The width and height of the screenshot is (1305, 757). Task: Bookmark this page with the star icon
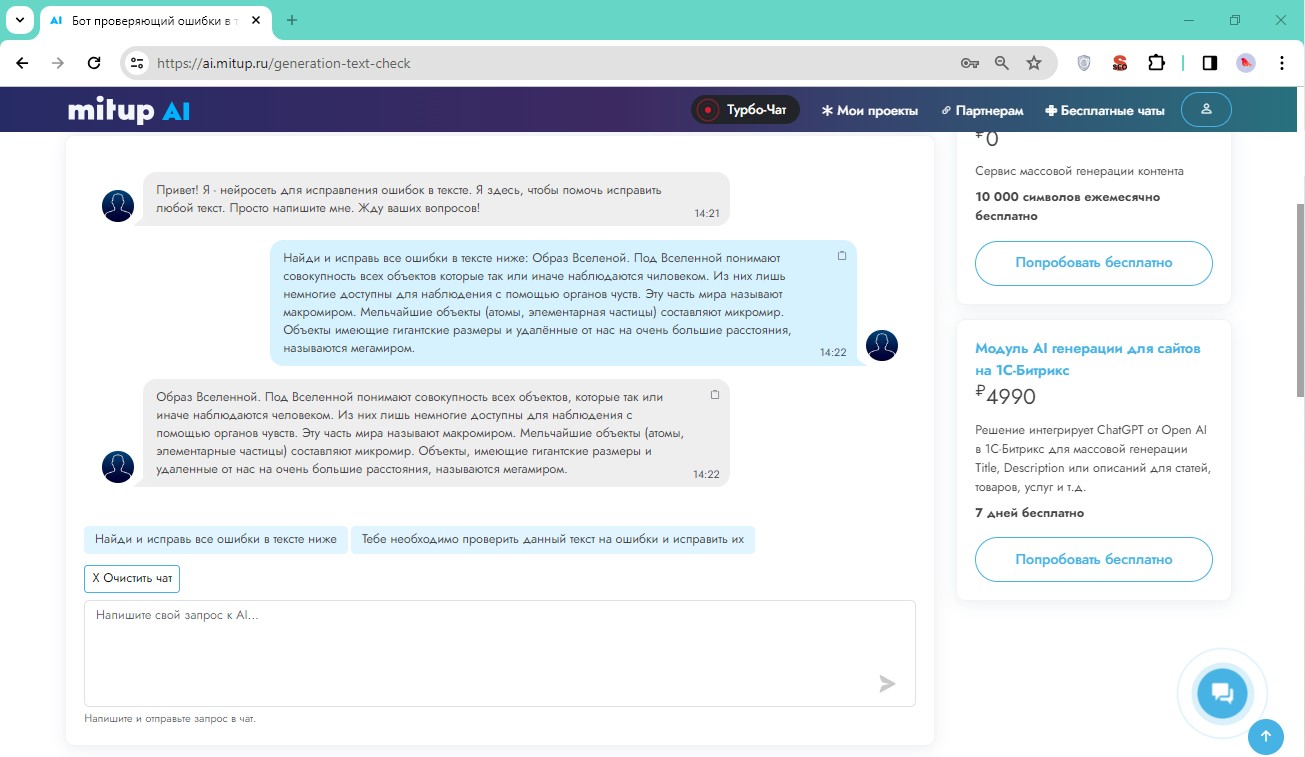(1034, 63)
